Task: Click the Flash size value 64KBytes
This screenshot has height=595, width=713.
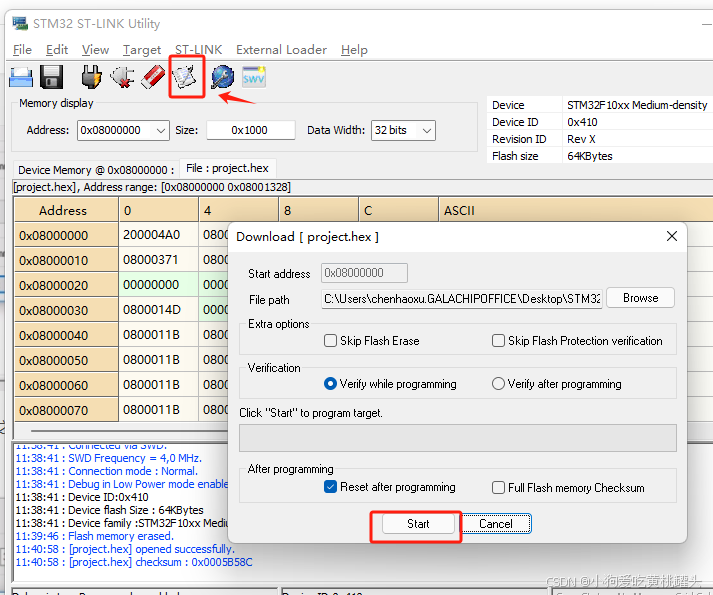Action: (x=590, y=156)
